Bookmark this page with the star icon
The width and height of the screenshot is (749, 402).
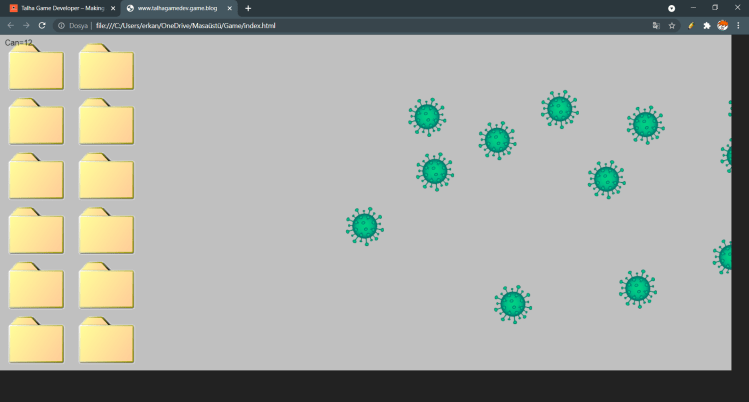point(672,25)
